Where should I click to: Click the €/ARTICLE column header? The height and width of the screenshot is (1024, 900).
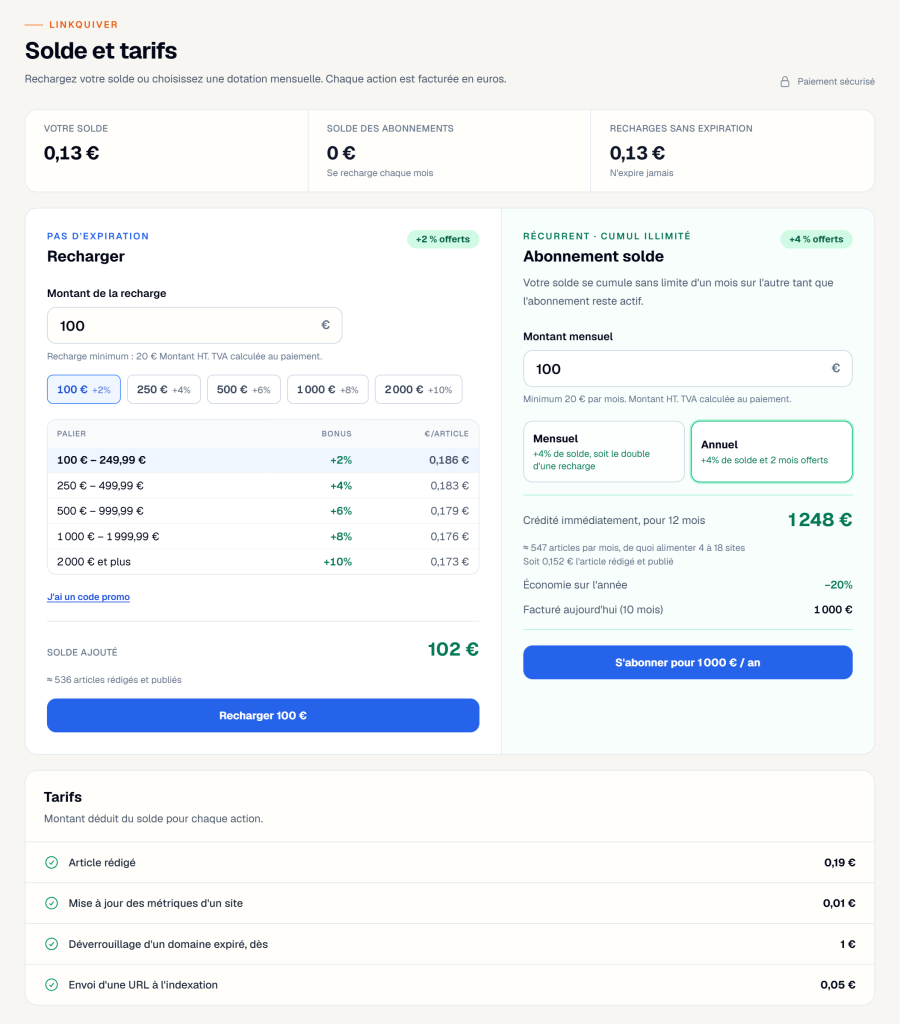point(447,434)
